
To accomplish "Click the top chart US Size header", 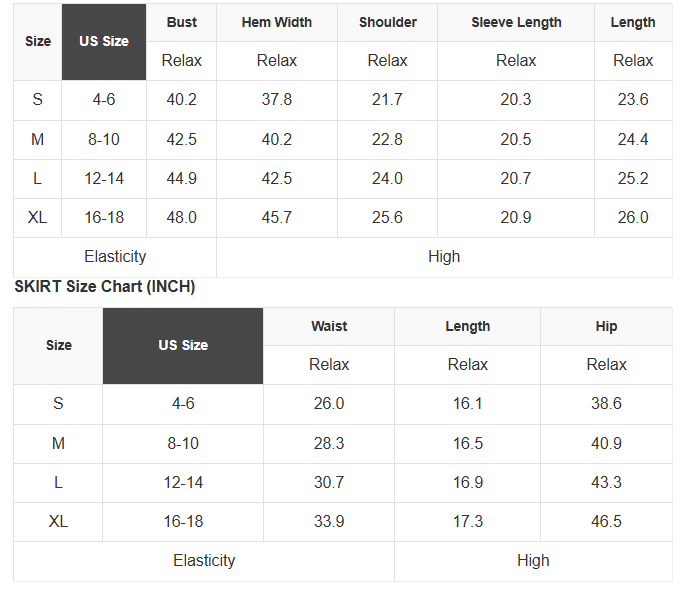I will (104, 42).
